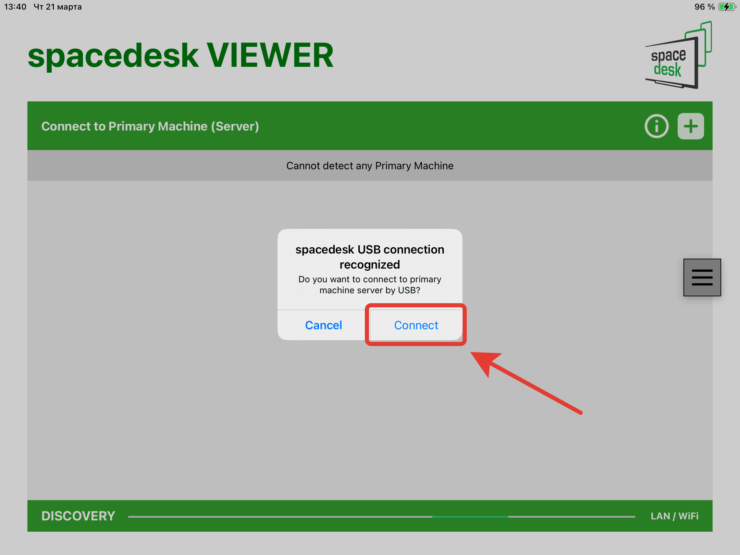
Task: Click the green segment of discovery progress bar
Action: pos(470,517)
